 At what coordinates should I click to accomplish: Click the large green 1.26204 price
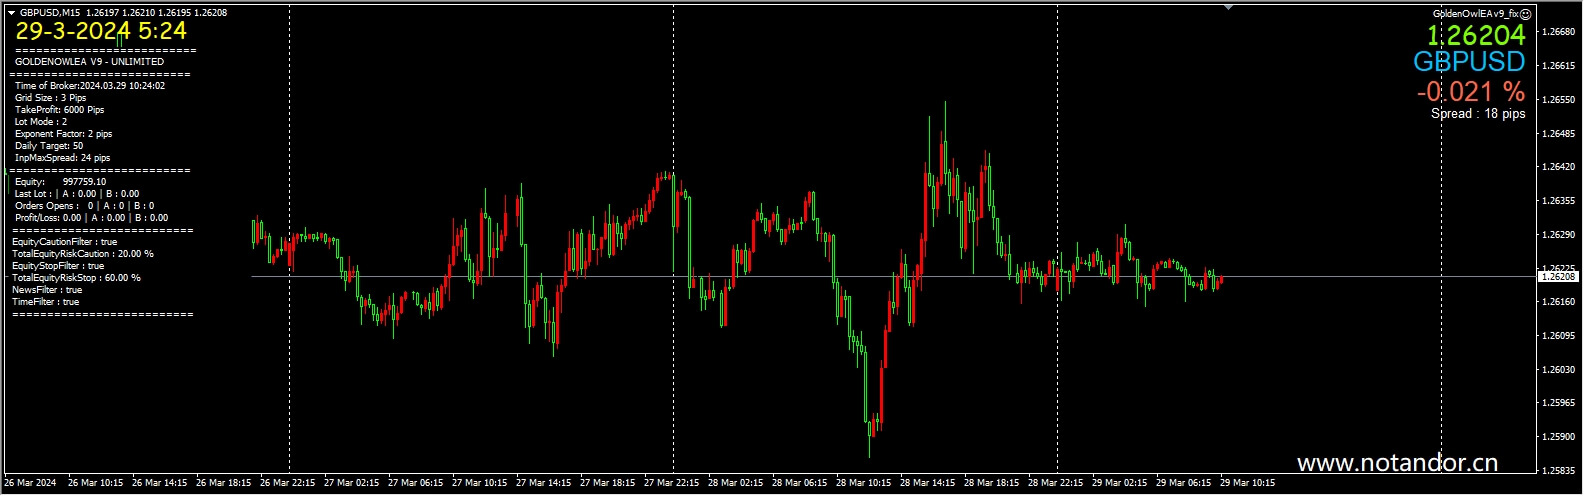1476,36
